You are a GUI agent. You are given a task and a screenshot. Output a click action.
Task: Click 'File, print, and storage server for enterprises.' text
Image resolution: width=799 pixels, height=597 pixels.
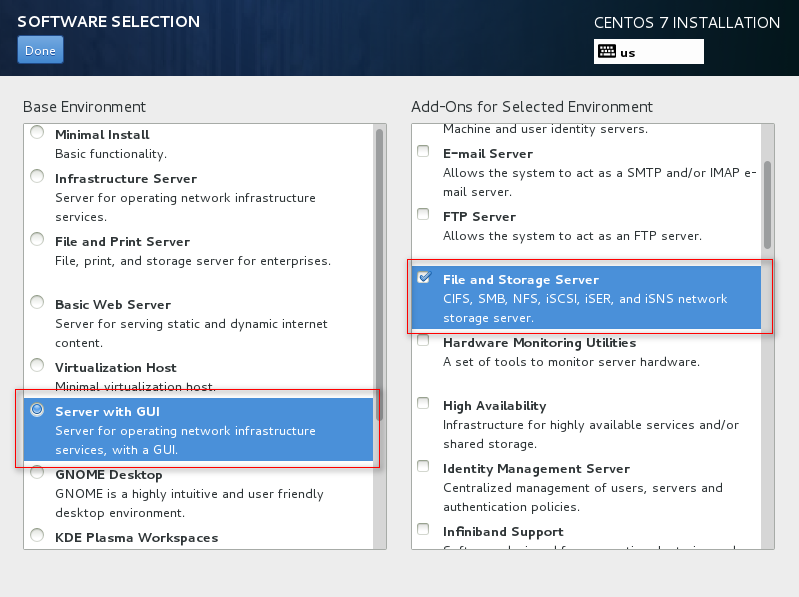tap(193, 261)
